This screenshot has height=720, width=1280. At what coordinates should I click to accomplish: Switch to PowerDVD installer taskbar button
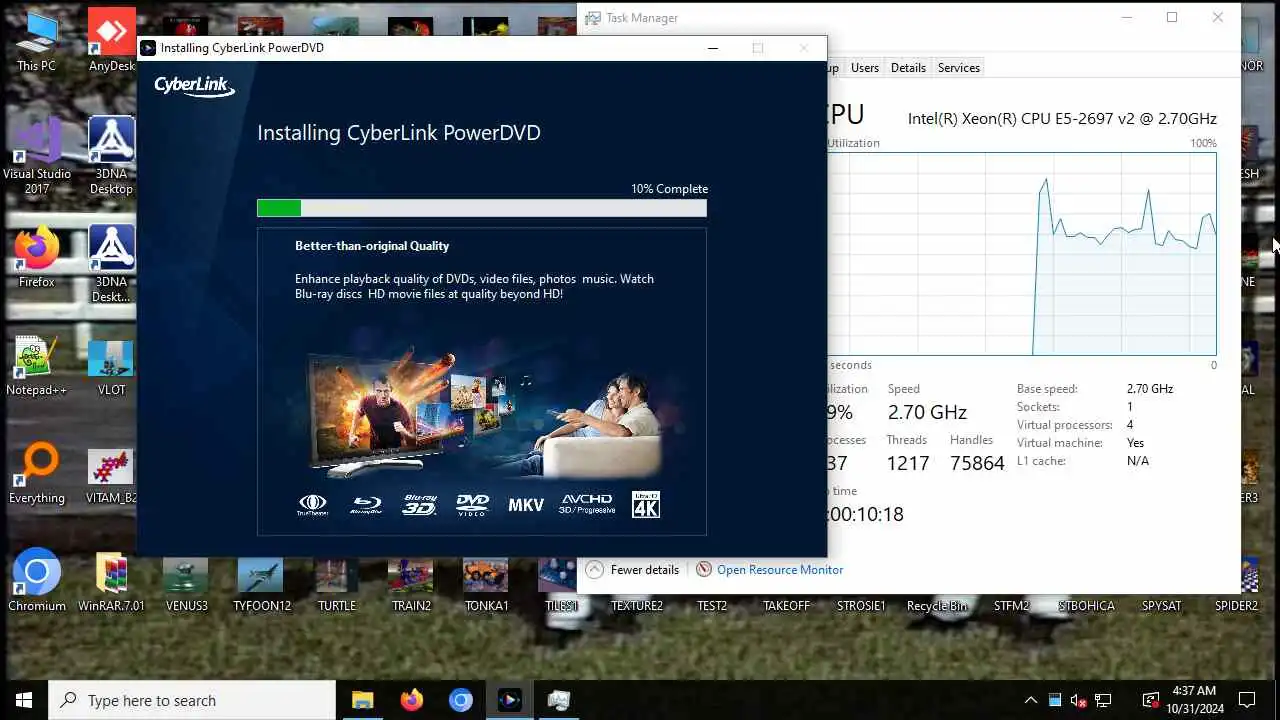coord(509,700)
